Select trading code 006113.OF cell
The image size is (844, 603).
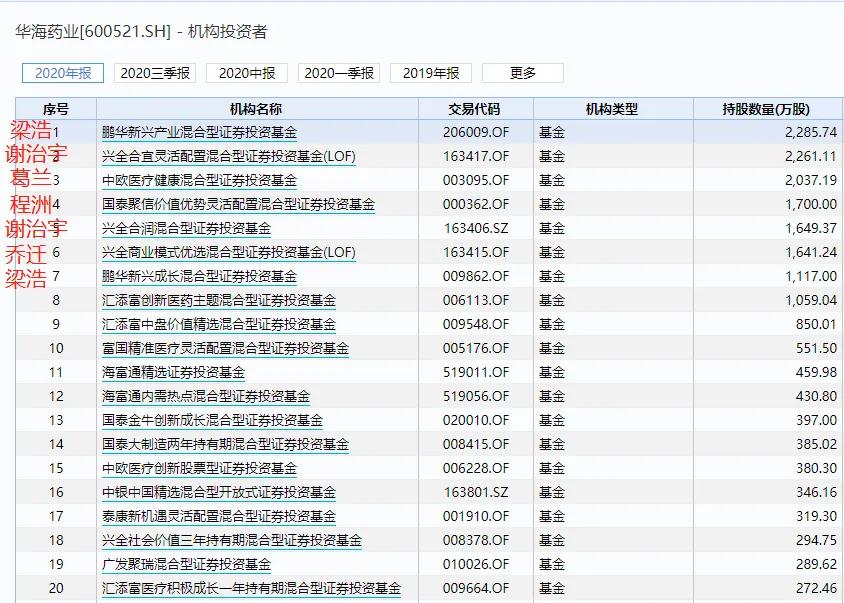pos(476,300)
